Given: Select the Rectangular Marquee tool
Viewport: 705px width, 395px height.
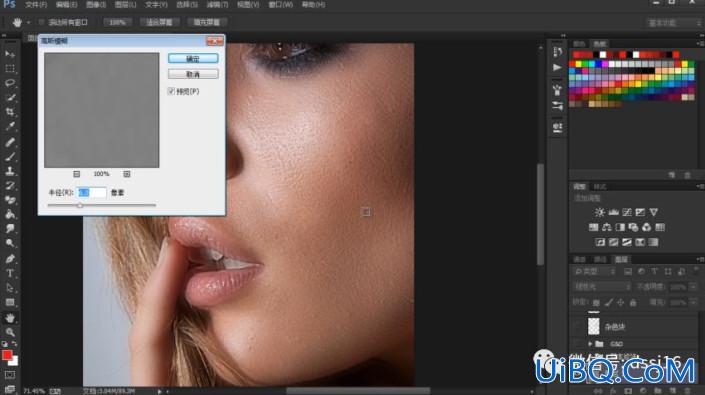Looking at the screenshot, I should [10, 69].
